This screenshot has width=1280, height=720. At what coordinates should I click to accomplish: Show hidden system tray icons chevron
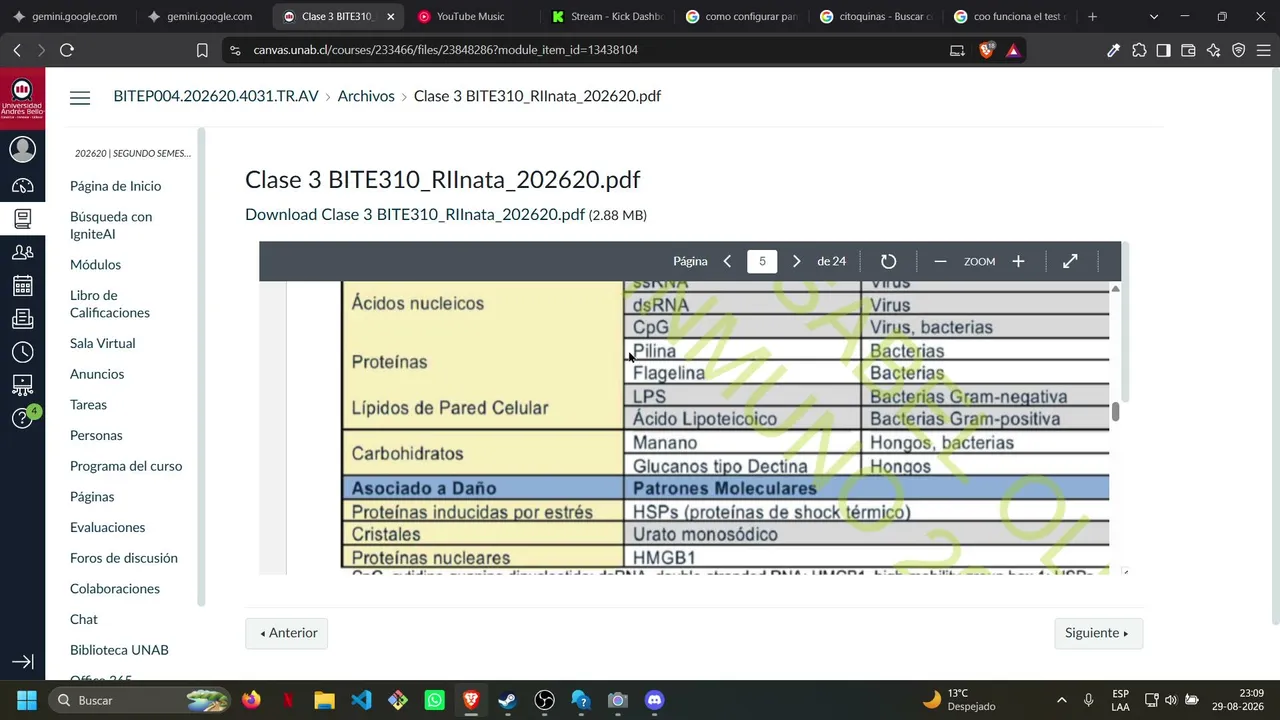(x=1061, y=700)
